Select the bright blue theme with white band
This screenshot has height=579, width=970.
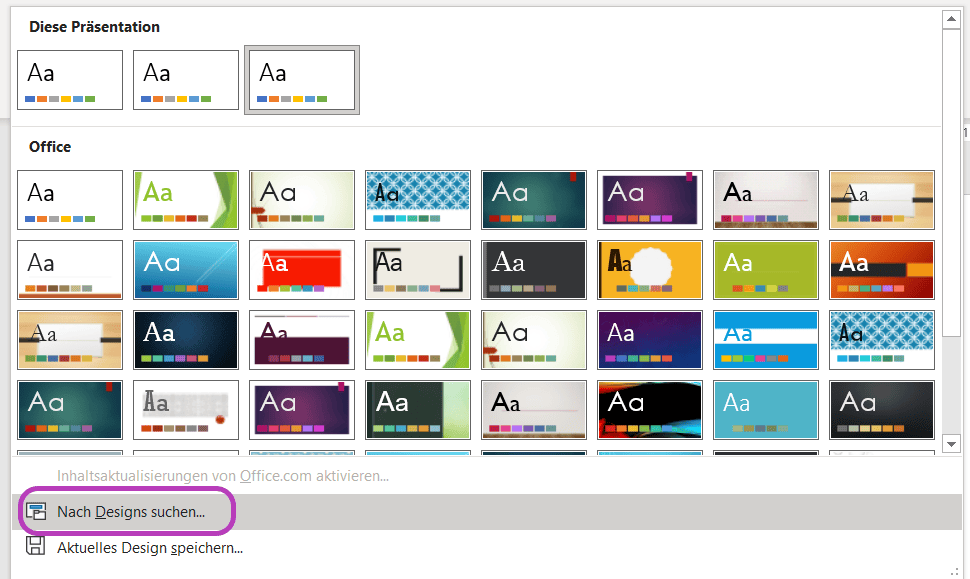coord(766,340)
